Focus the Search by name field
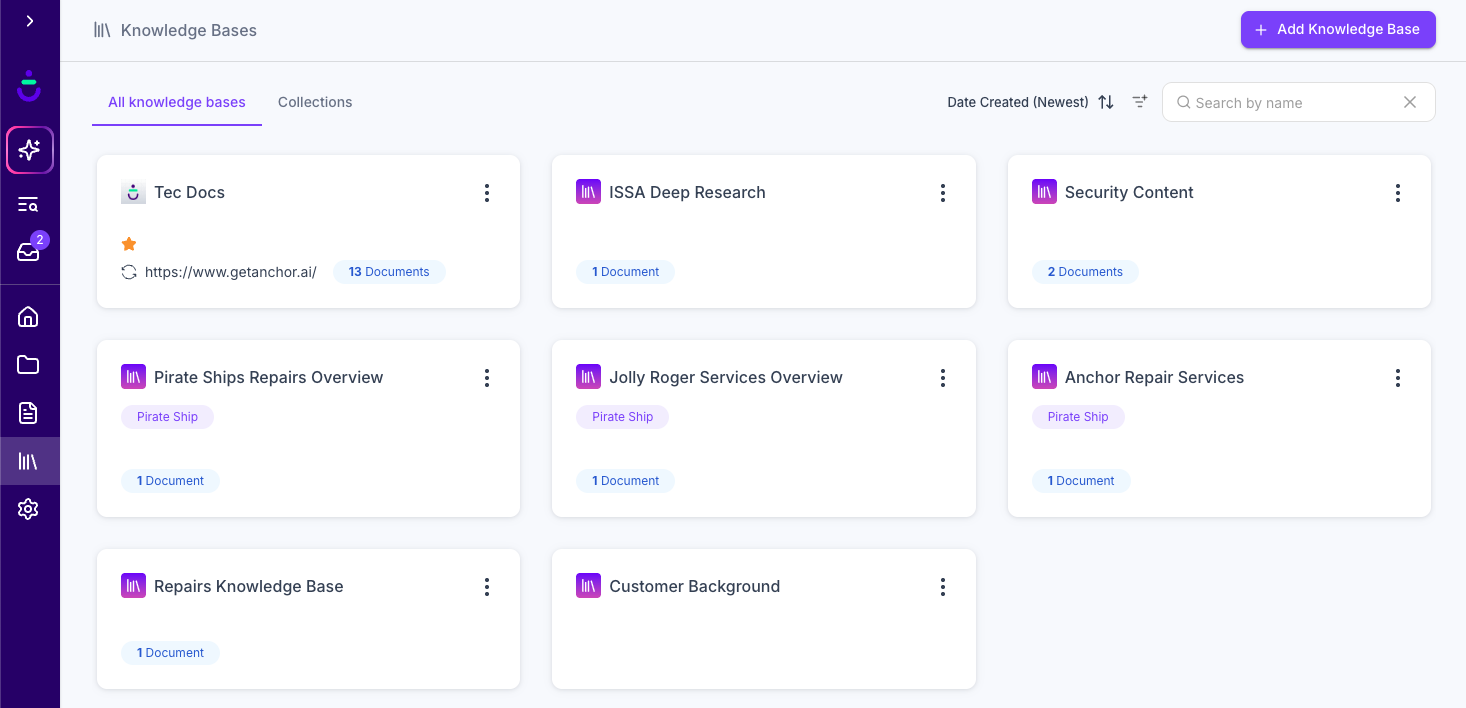Screen dimensions: 1466x708 click(x=1298, y=102)
